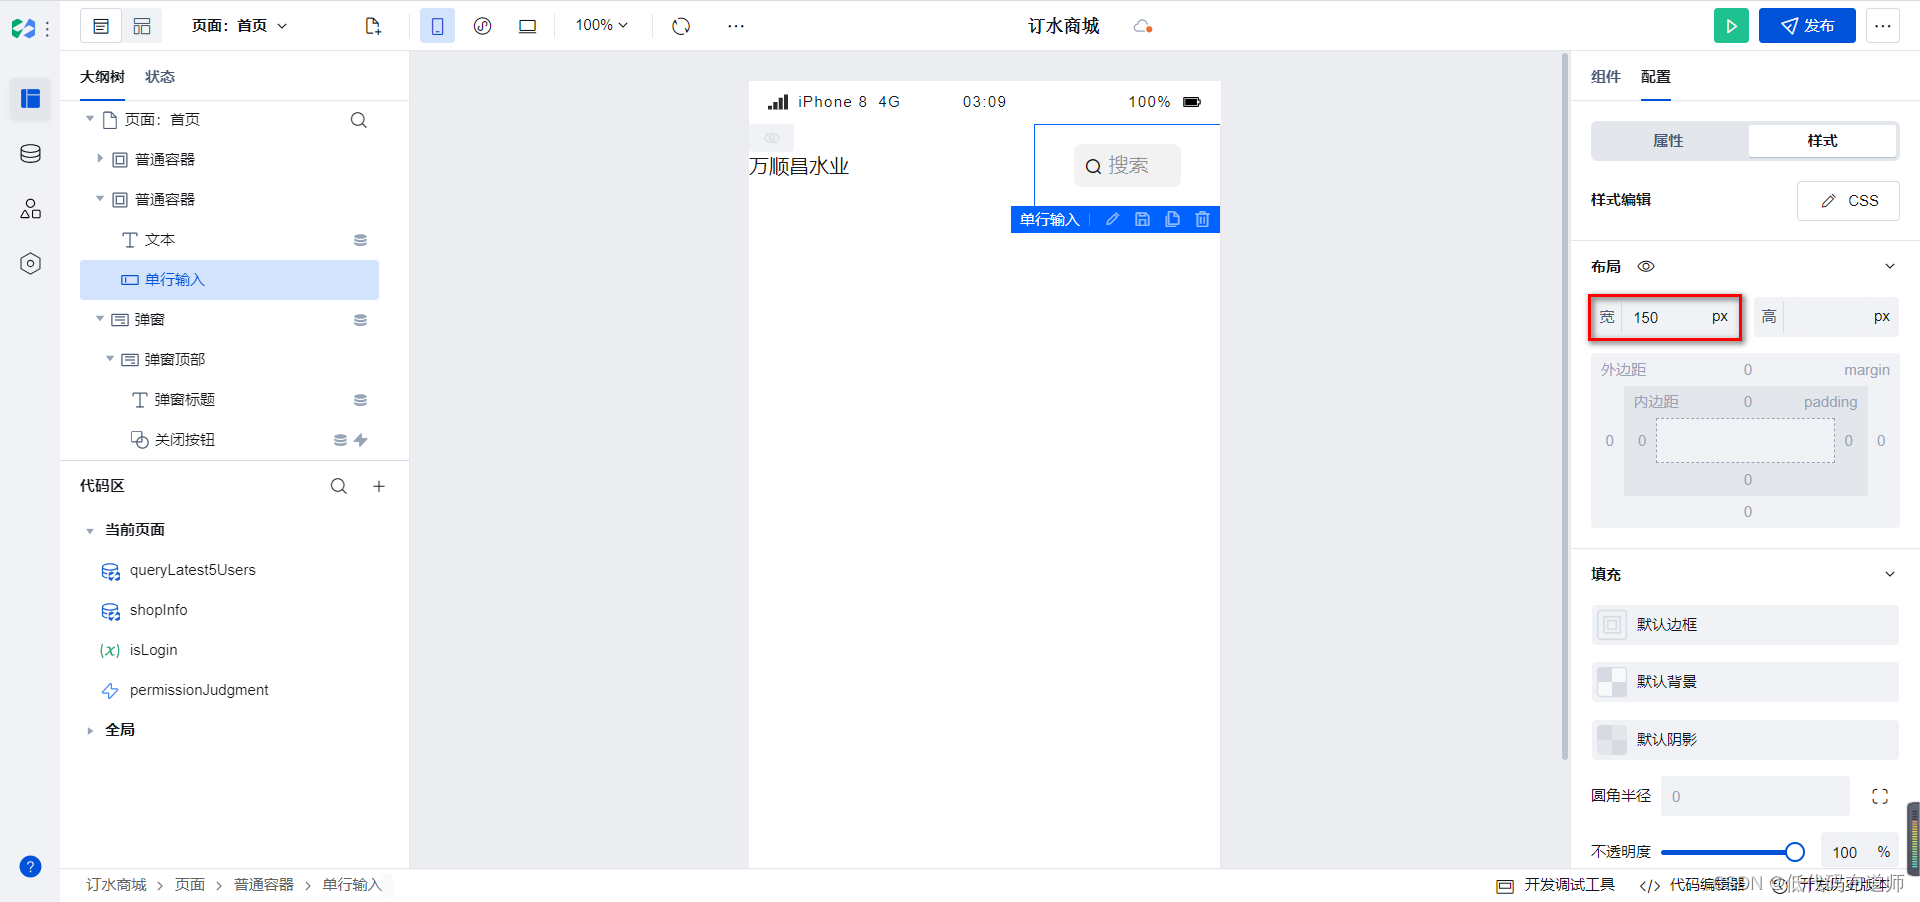This screenshot has height=902, width=1920.
Task: Click the 圆角半径 radius input
Action: [1755, 797]
